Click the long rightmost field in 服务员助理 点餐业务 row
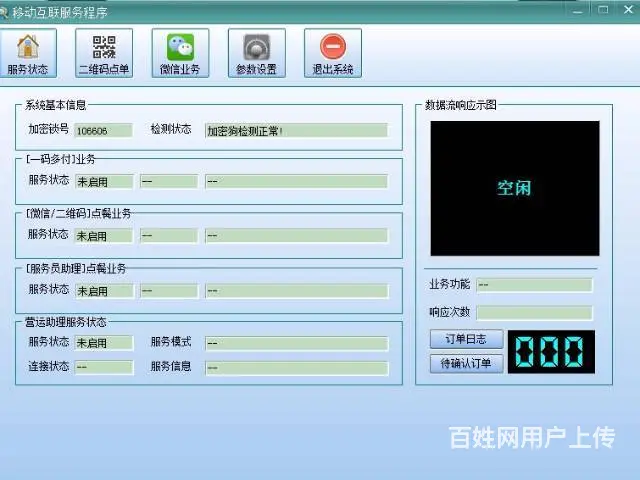This screenshot has height=480, width=640. click(296, 291)
